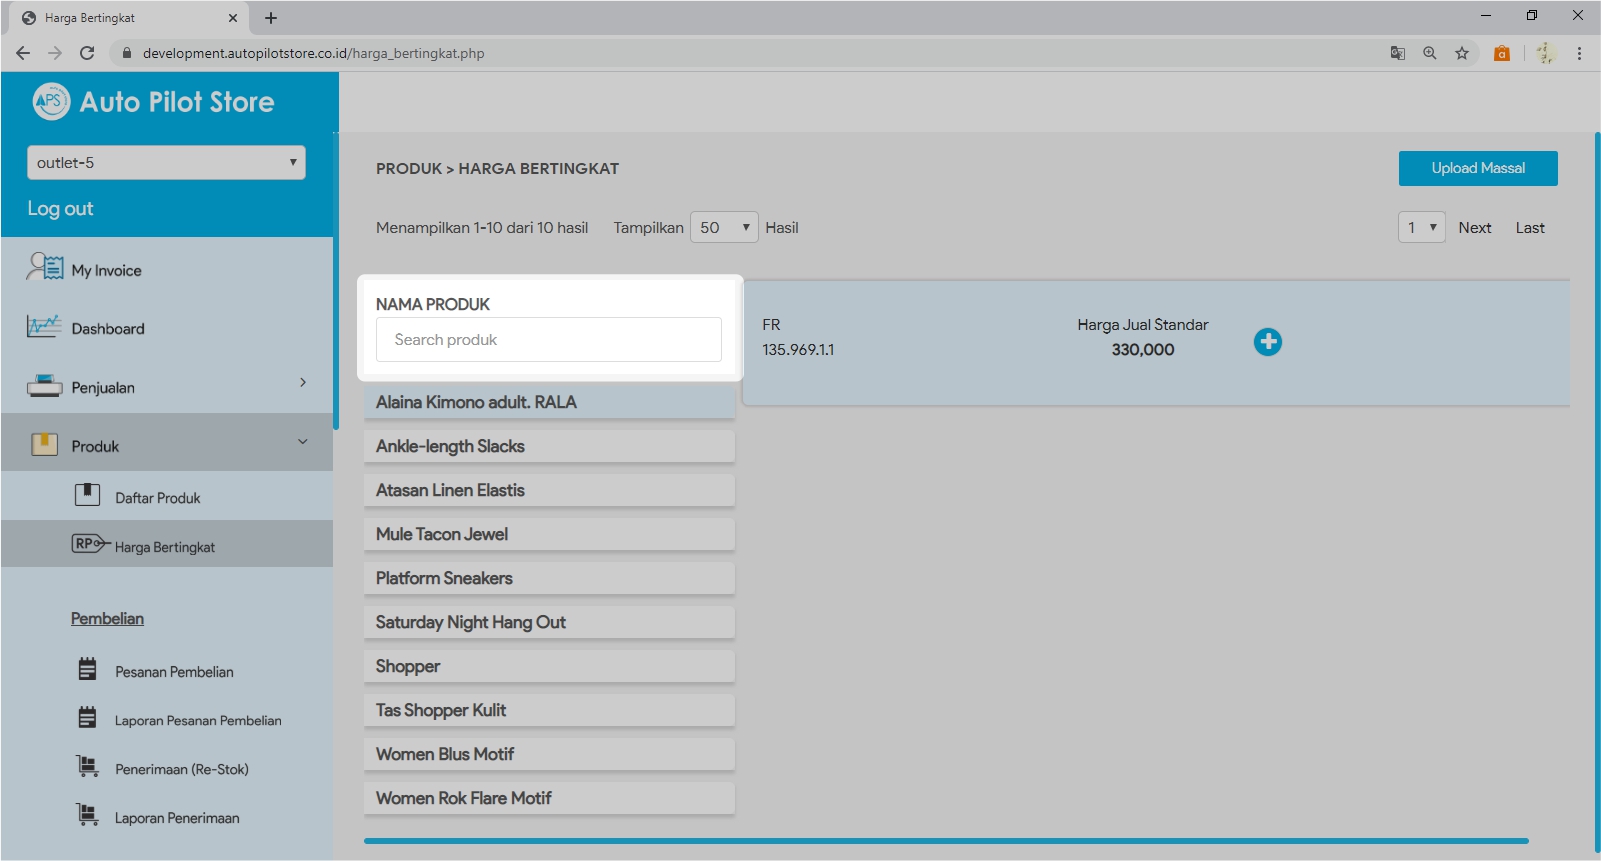Open the page number dropdown
Image resolution: width=1601 pixels, height=861 pixels.
(1421, 228)
